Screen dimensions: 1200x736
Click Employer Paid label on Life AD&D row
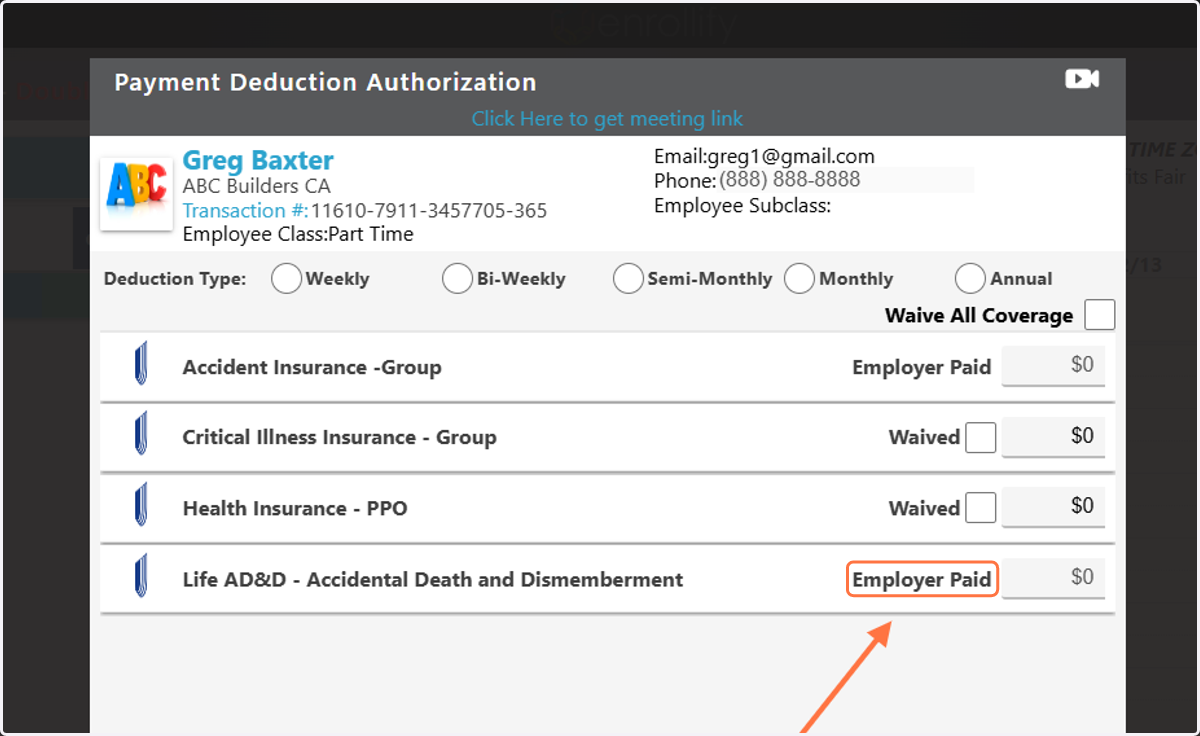tap(922, 580)
